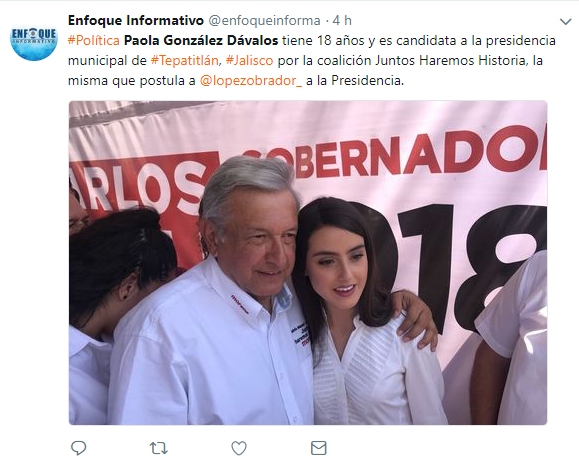This screenshot has width=579, height=461.
Task: Click the tweet text mentioning Juntos Haremos Historia
Action: [x=450, y=60]
